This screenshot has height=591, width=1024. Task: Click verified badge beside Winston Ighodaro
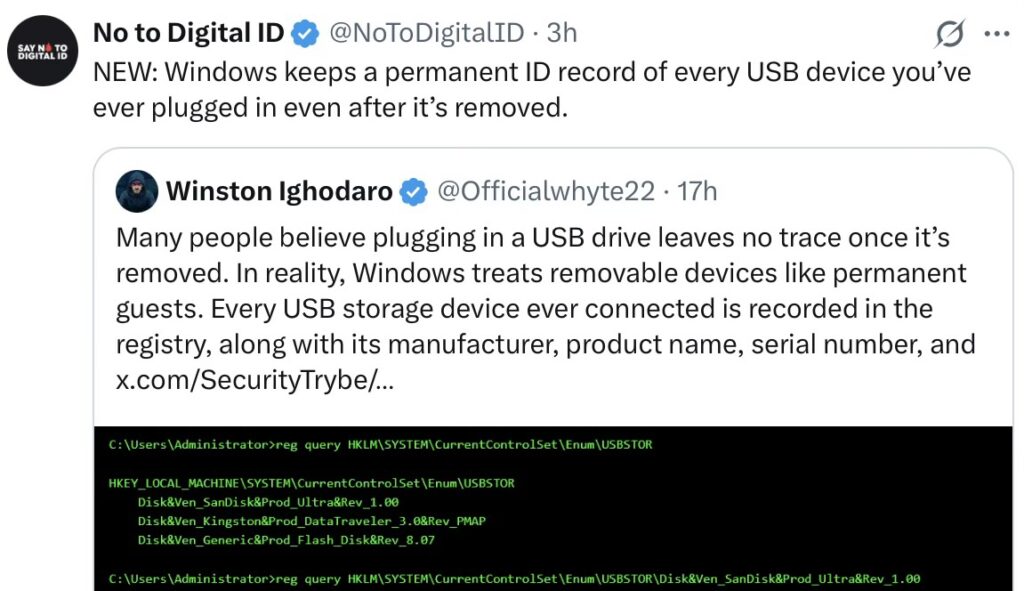pyautogui.click(x=414, y=191)
